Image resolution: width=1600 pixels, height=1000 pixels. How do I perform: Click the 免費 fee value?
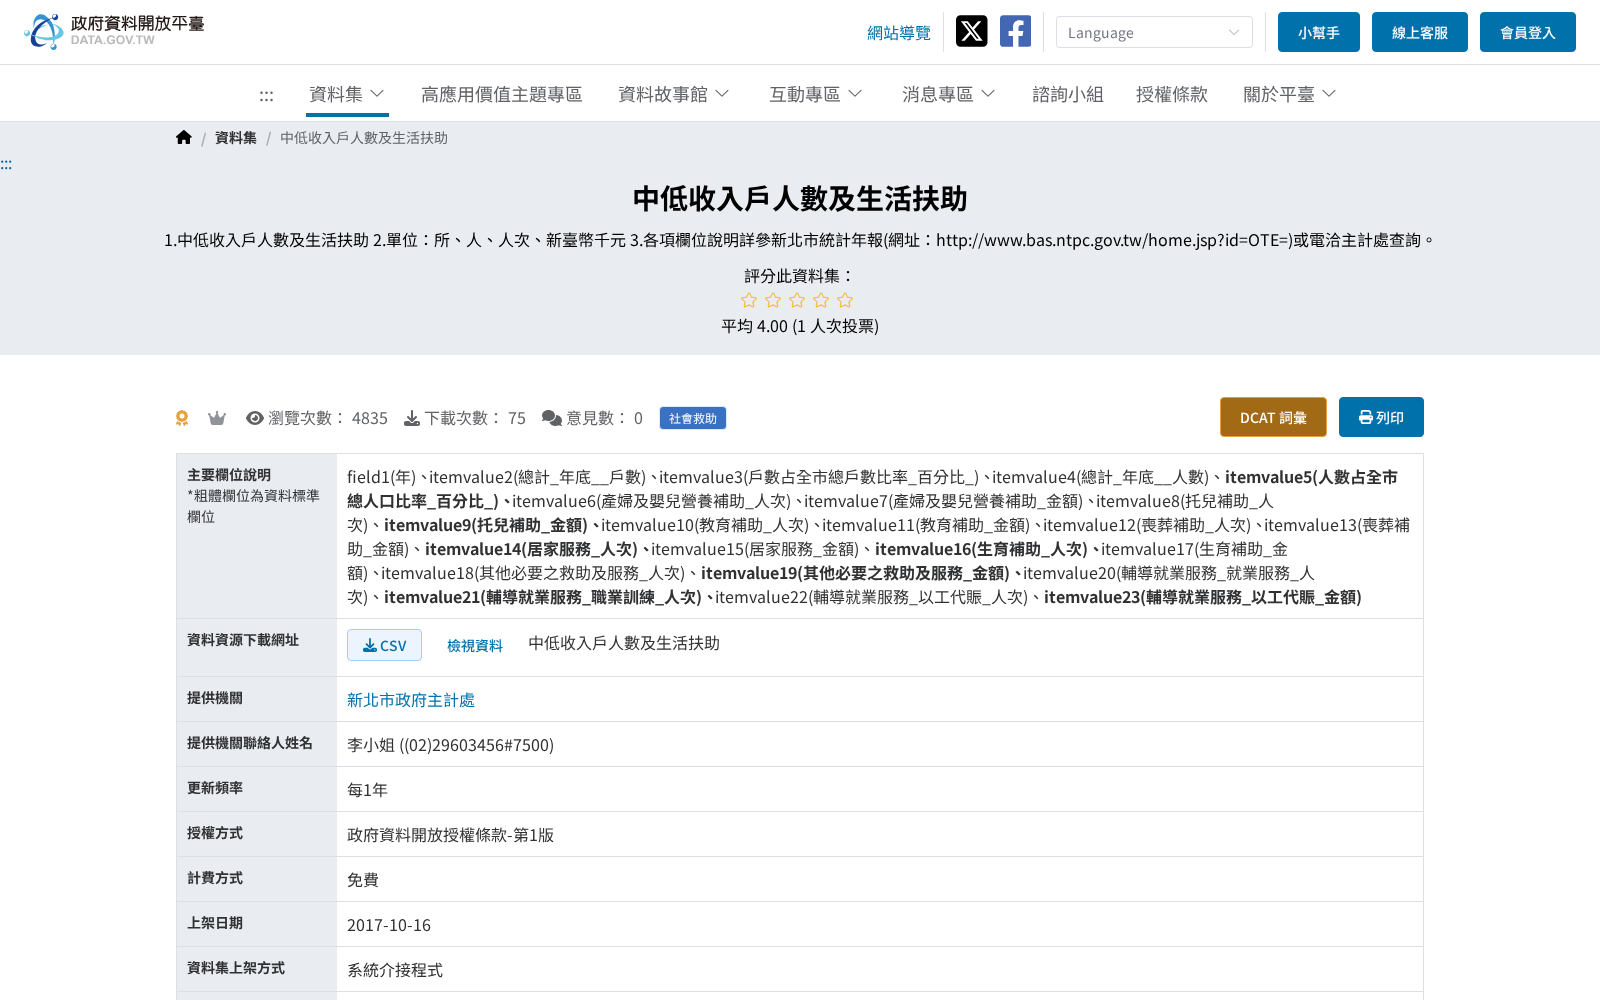[363, 880]
